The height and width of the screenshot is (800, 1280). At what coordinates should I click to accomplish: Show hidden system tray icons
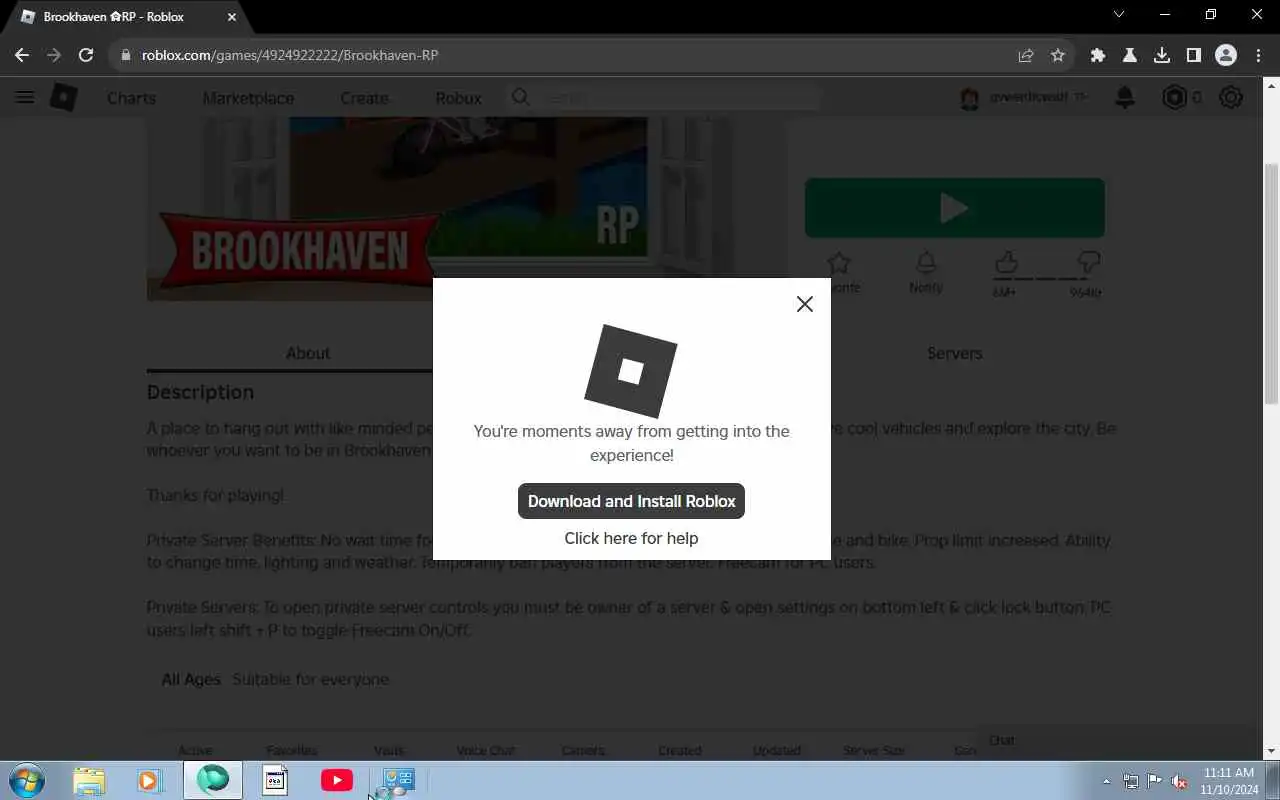click(1106, 781)
